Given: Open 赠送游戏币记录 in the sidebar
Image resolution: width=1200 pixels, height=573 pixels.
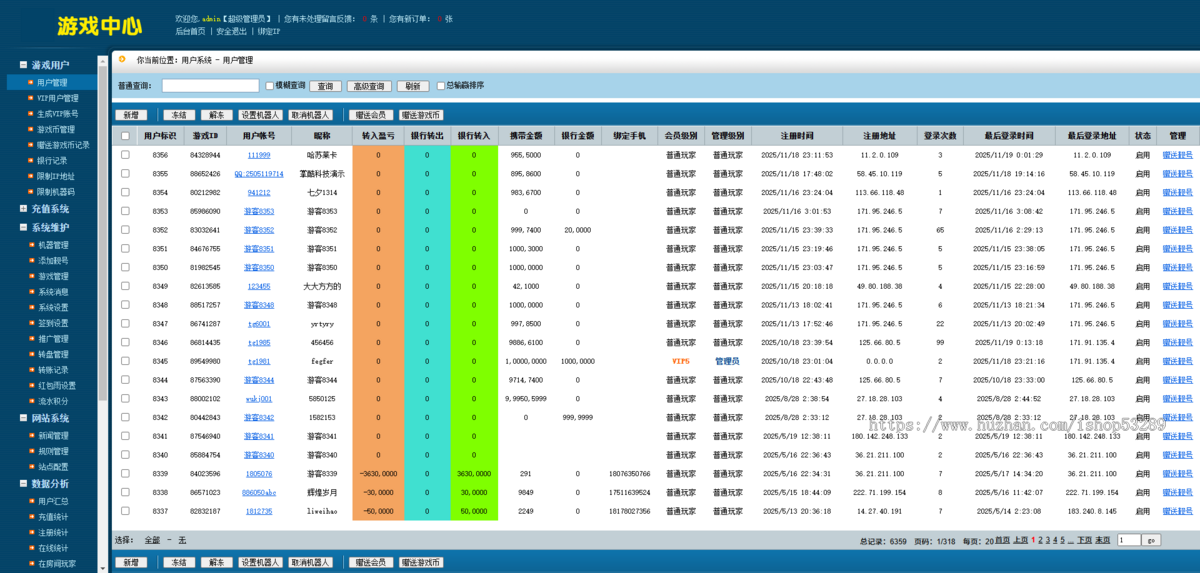Looking at the screenshot, I should pos(63,144).
